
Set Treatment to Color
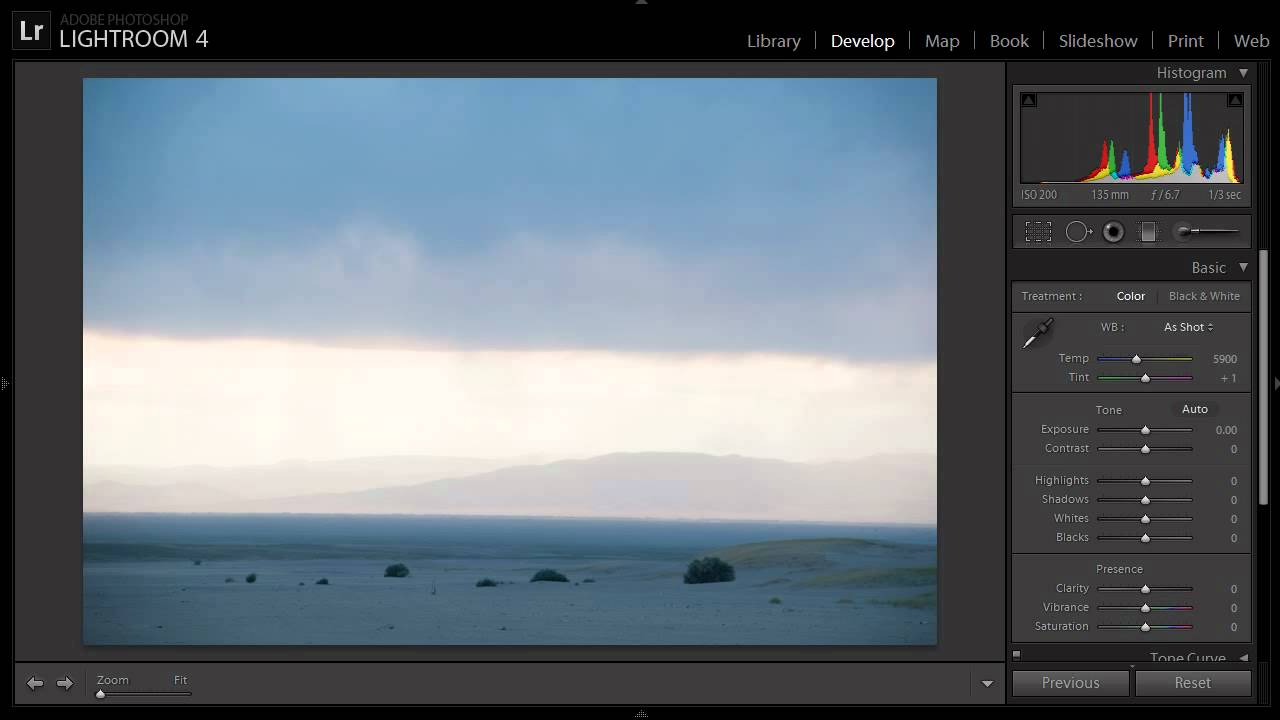tap(1131, 296)
